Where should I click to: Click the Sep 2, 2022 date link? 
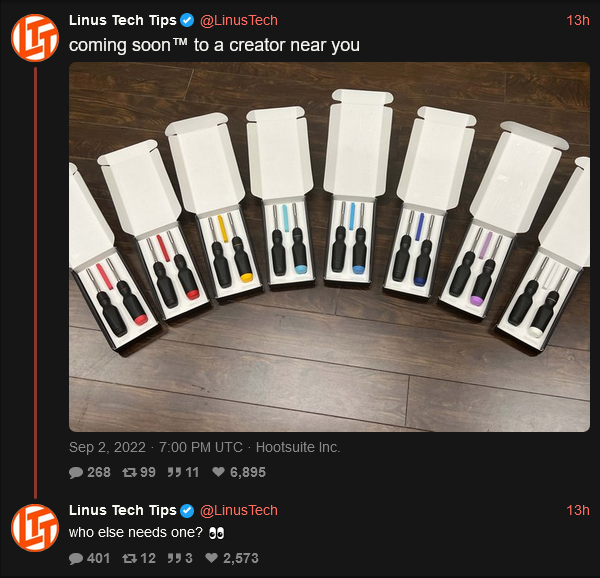pos(107,447)
